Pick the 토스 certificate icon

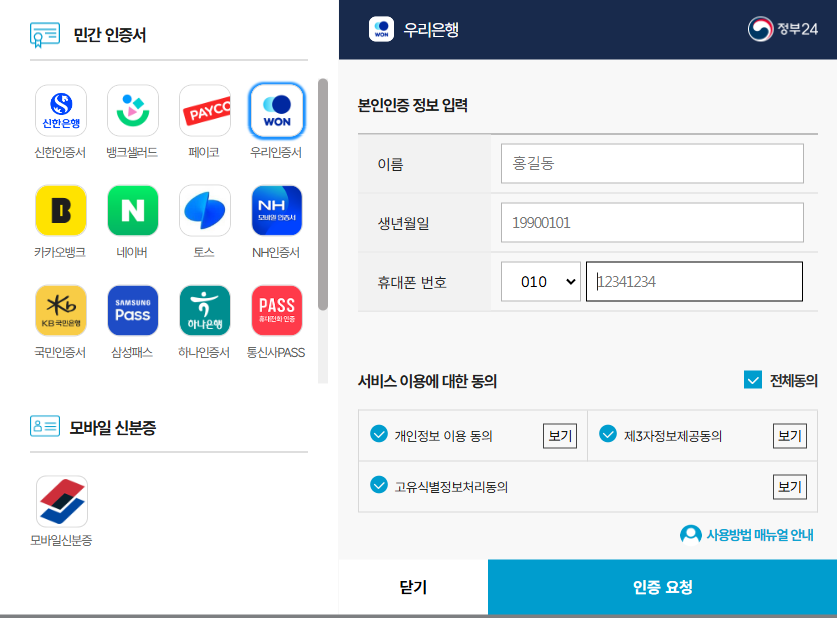point(204,210)
